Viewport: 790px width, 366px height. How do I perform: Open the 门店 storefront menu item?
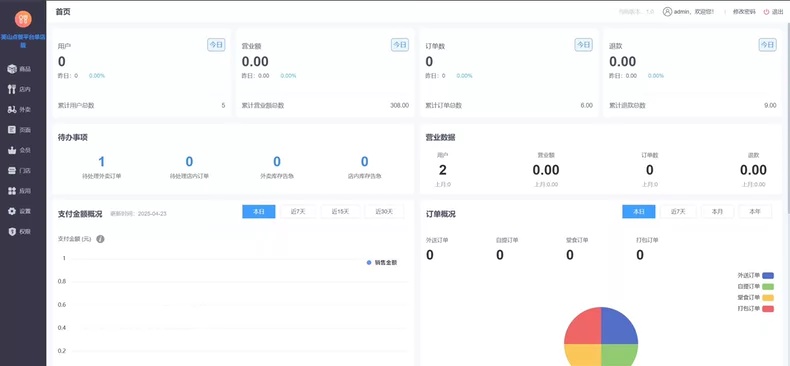pyautogui.click(x=20, y=170)
